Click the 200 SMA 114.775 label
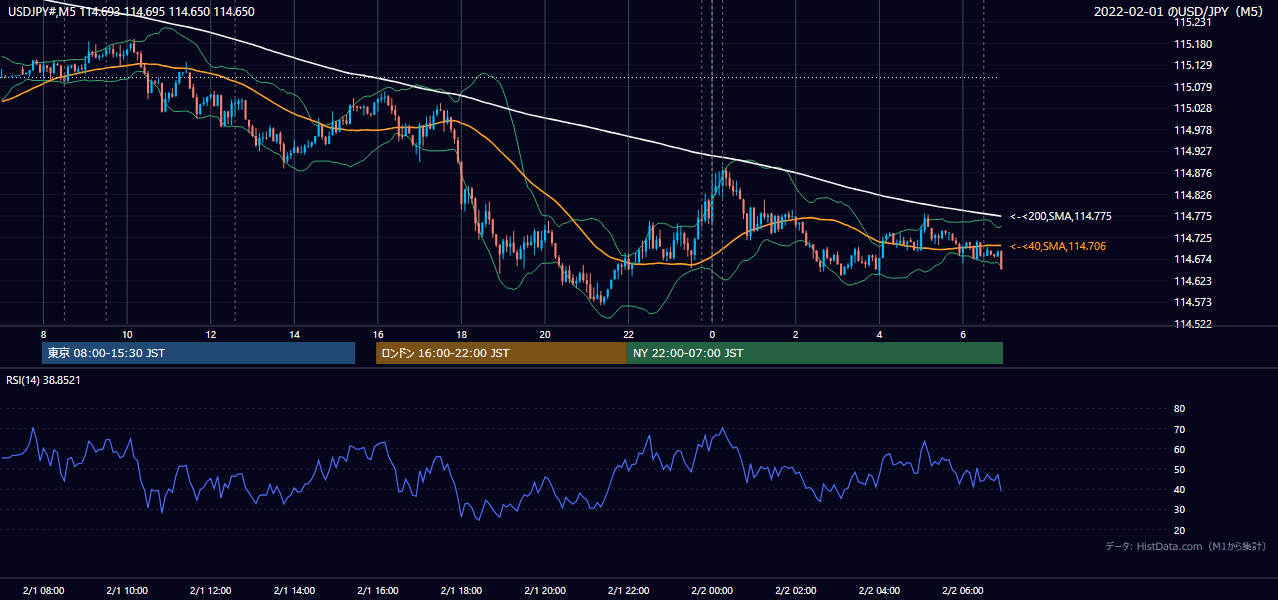Viewport: 1278px width, 600px height. pyautogui.click(x=1061, y=216)
